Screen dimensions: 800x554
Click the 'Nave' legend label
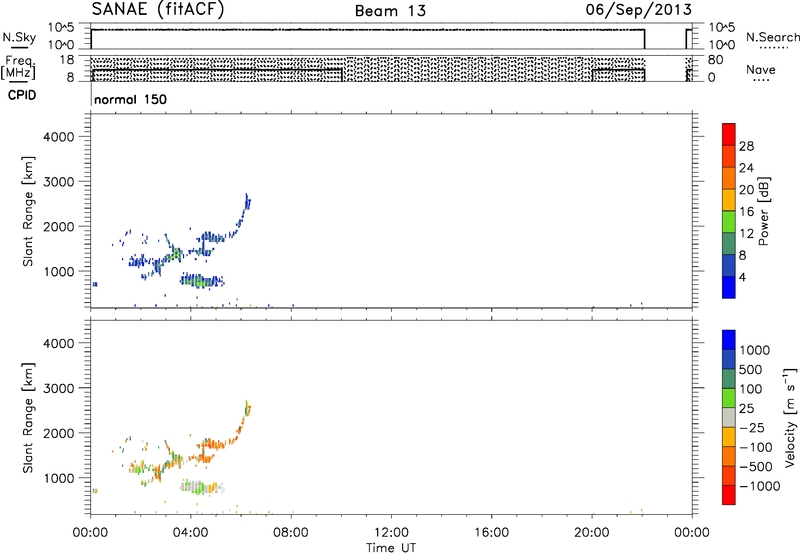pyautogui.click(x=761, y=70)
